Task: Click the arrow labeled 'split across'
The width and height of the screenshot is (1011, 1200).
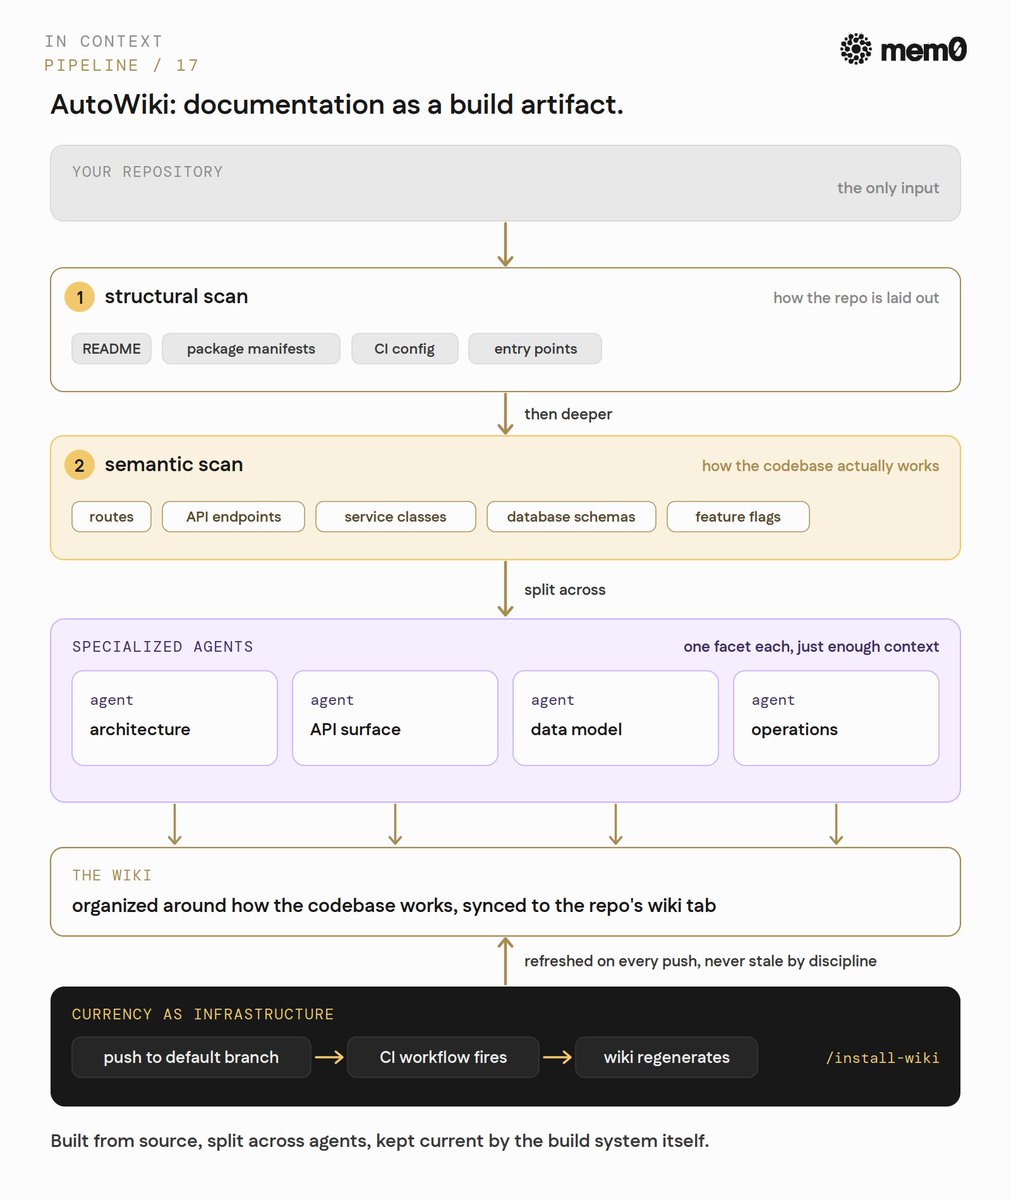Action: [505, 589]
